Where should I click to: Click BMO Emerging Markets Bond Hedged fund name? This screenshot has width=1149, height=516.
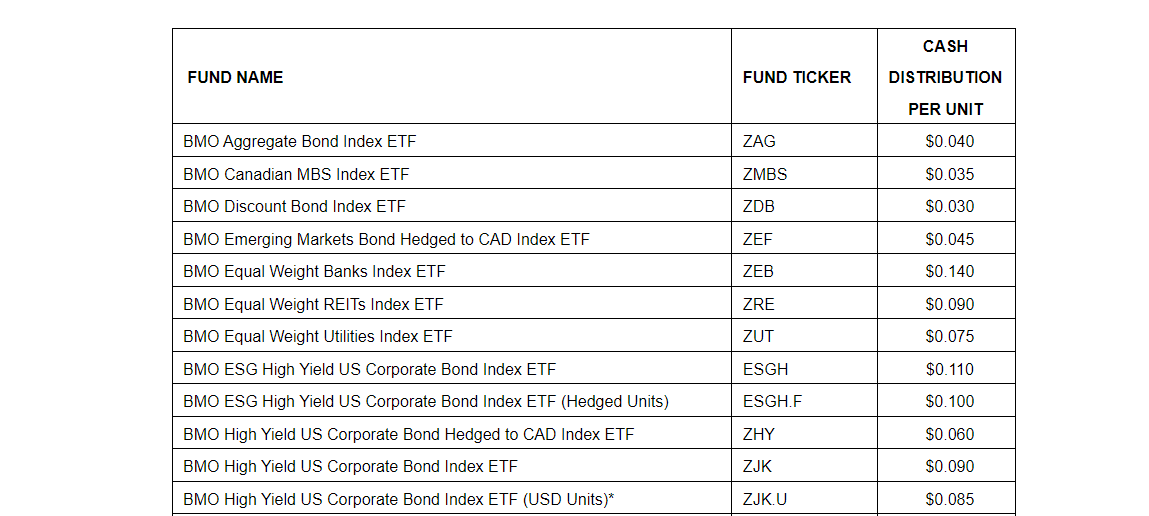386,239
